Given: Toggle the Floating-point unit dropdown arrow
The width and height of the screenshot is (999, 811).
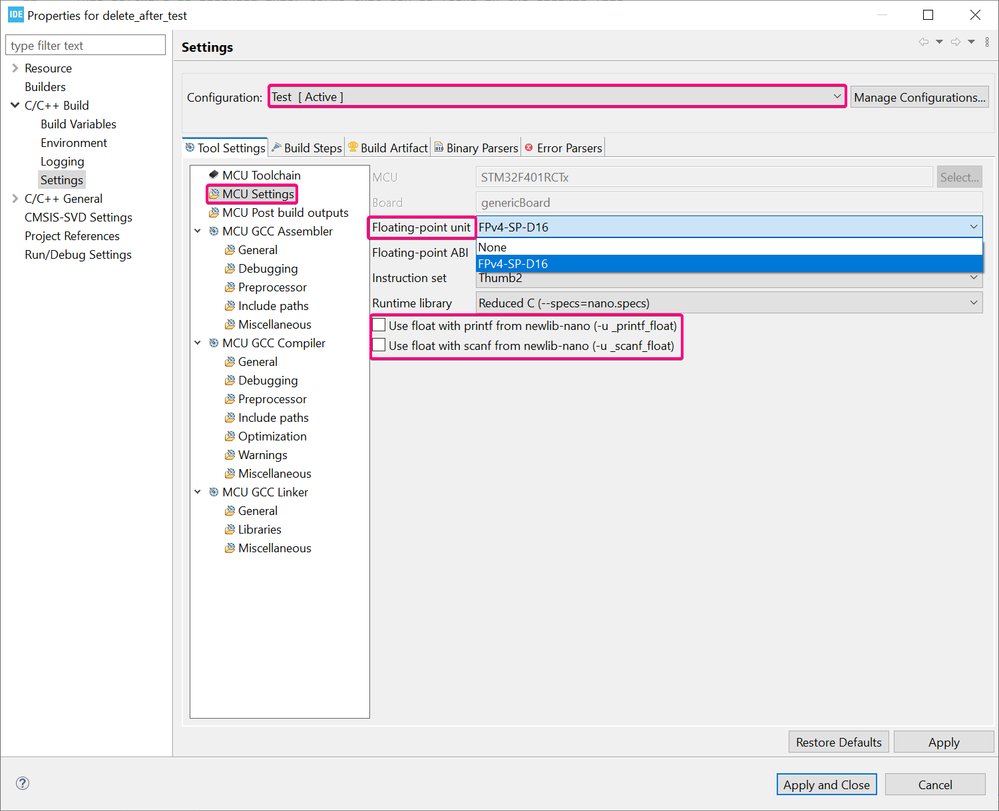Looking at the screenshot, I should [x=974, y=227].
